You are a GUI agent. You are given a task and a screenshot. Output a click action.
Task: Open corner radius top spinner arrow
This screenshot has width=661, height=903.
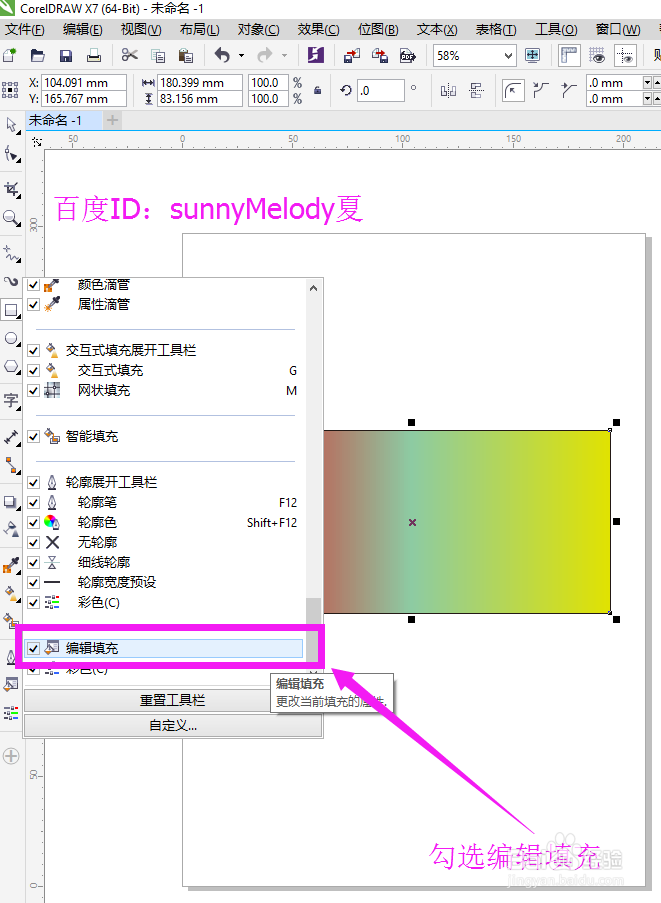pos(647,82)
